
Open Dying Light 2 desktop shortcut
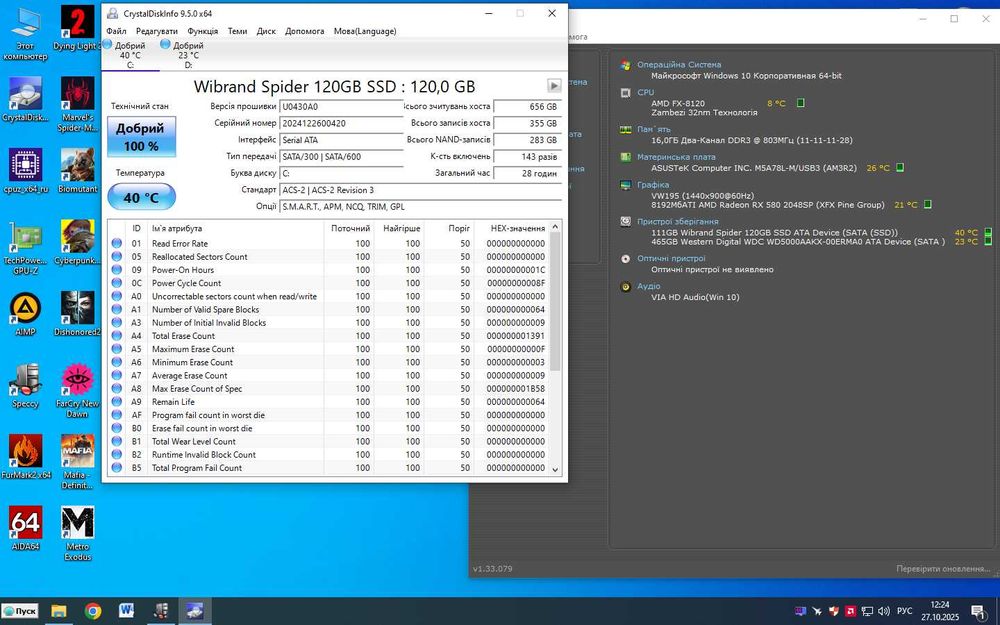77,29
